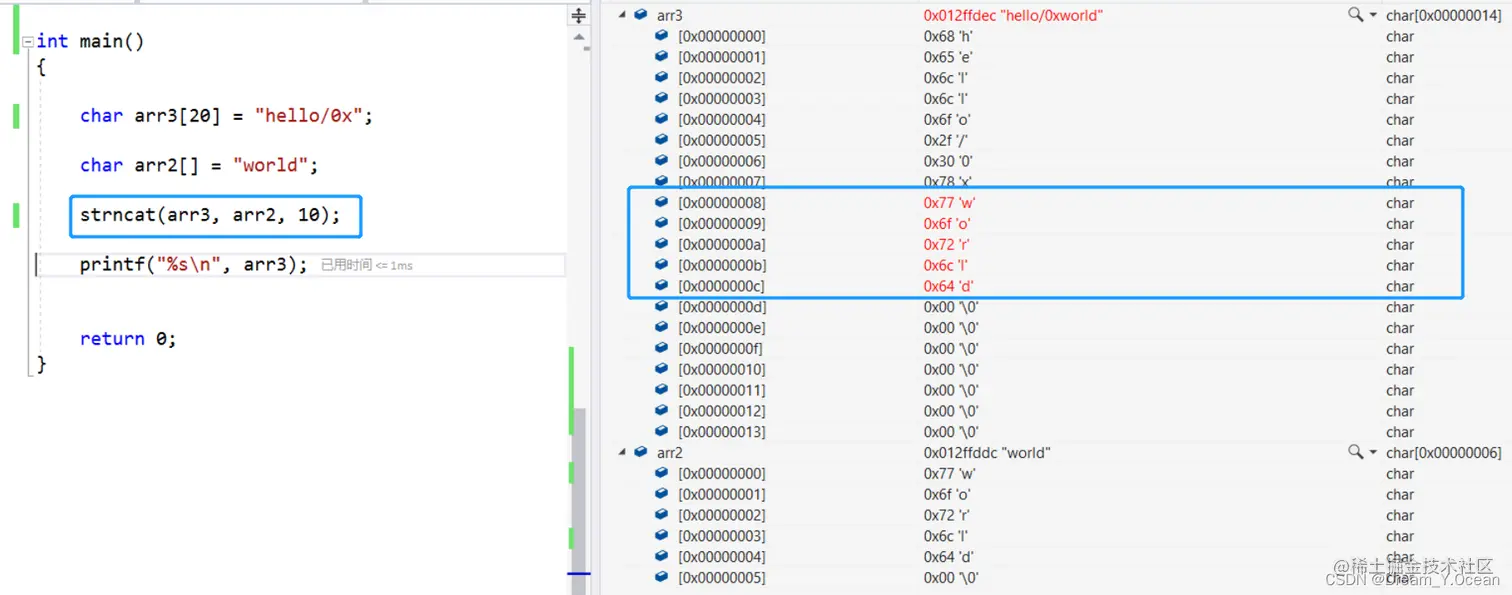
Task: Click the char arr2[] = "world" line
Action: click(199, 165)
